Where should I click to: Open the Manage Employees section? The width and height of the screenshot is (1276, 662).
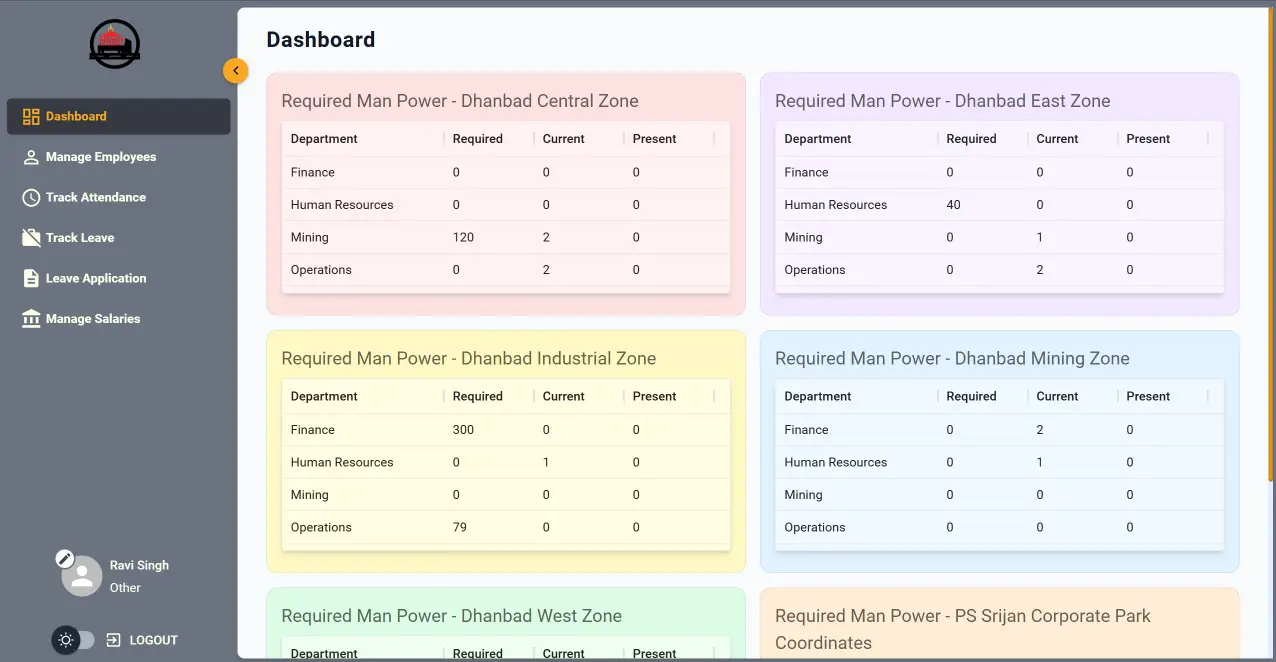100,157
